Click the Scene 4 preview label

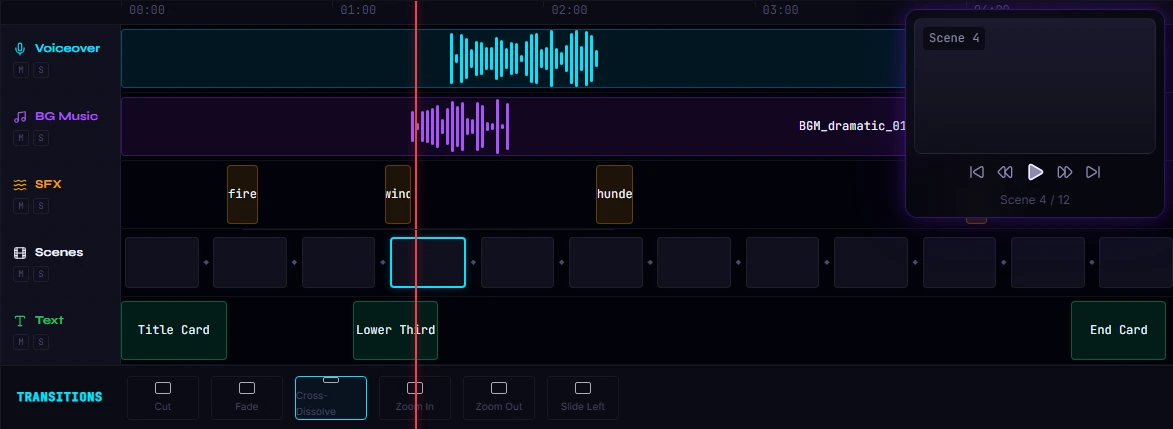tap(954, 38)
